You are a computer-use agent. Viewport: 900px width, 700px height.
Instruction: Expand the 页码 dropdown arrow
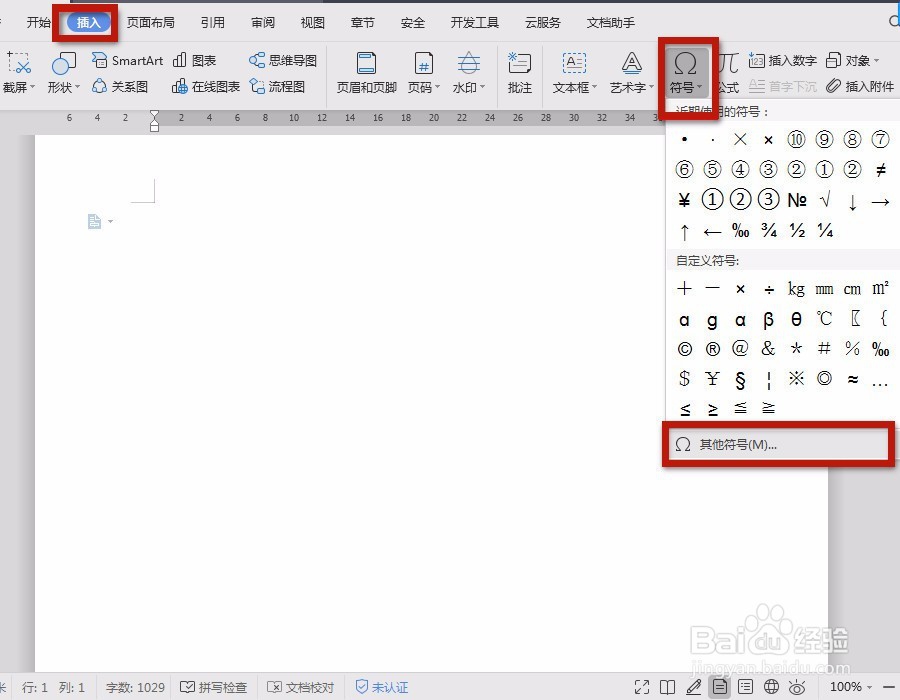point(437,87)
